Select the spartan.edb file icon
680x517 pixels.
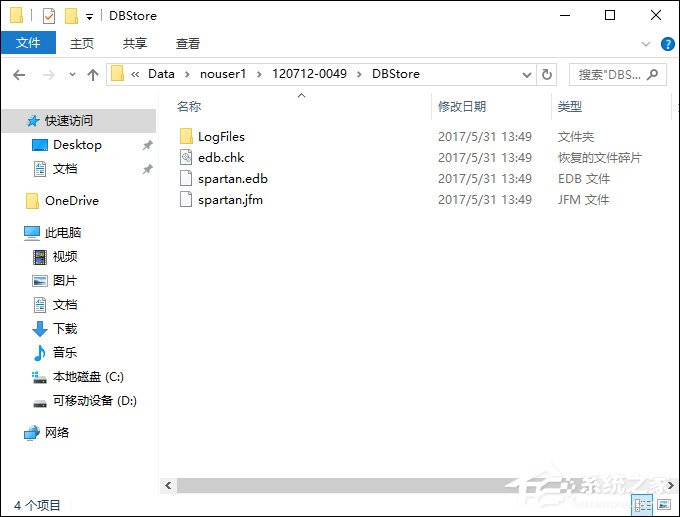pos(186,178)
